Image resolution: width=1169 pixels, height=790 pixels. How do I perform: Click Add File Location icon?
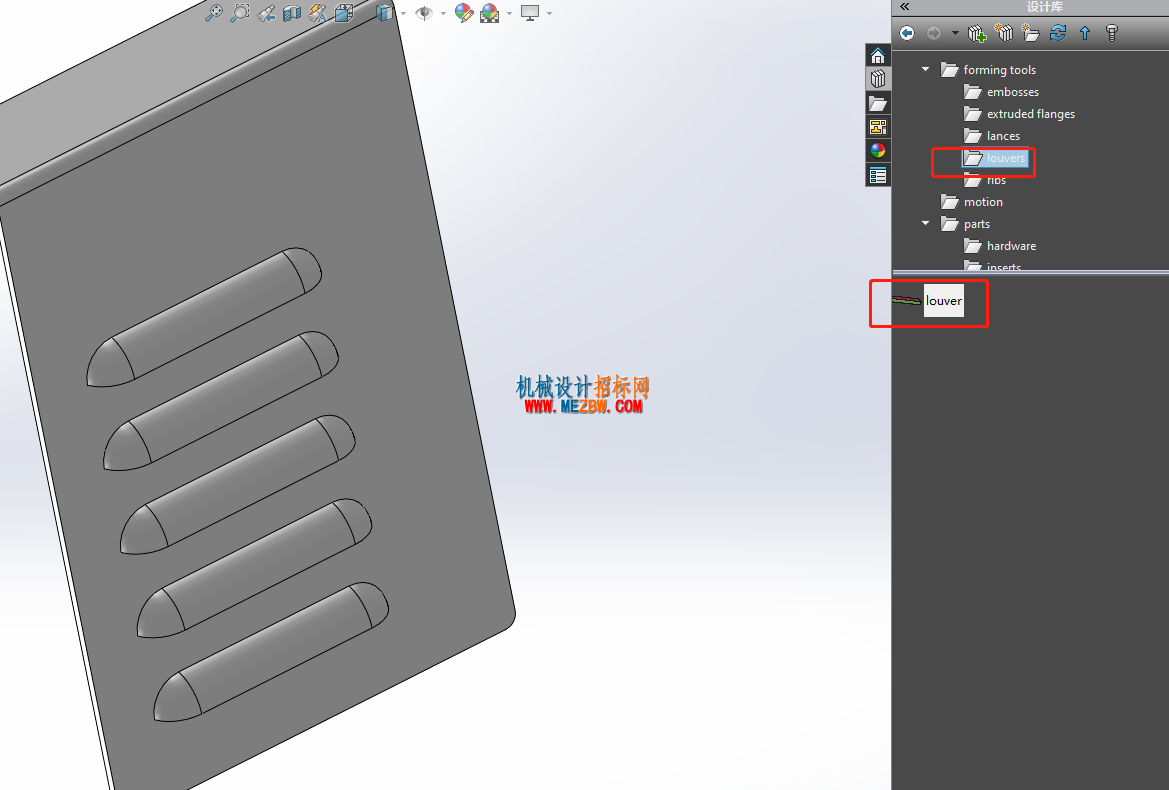pyautogui.click(x=1004, y=33)
